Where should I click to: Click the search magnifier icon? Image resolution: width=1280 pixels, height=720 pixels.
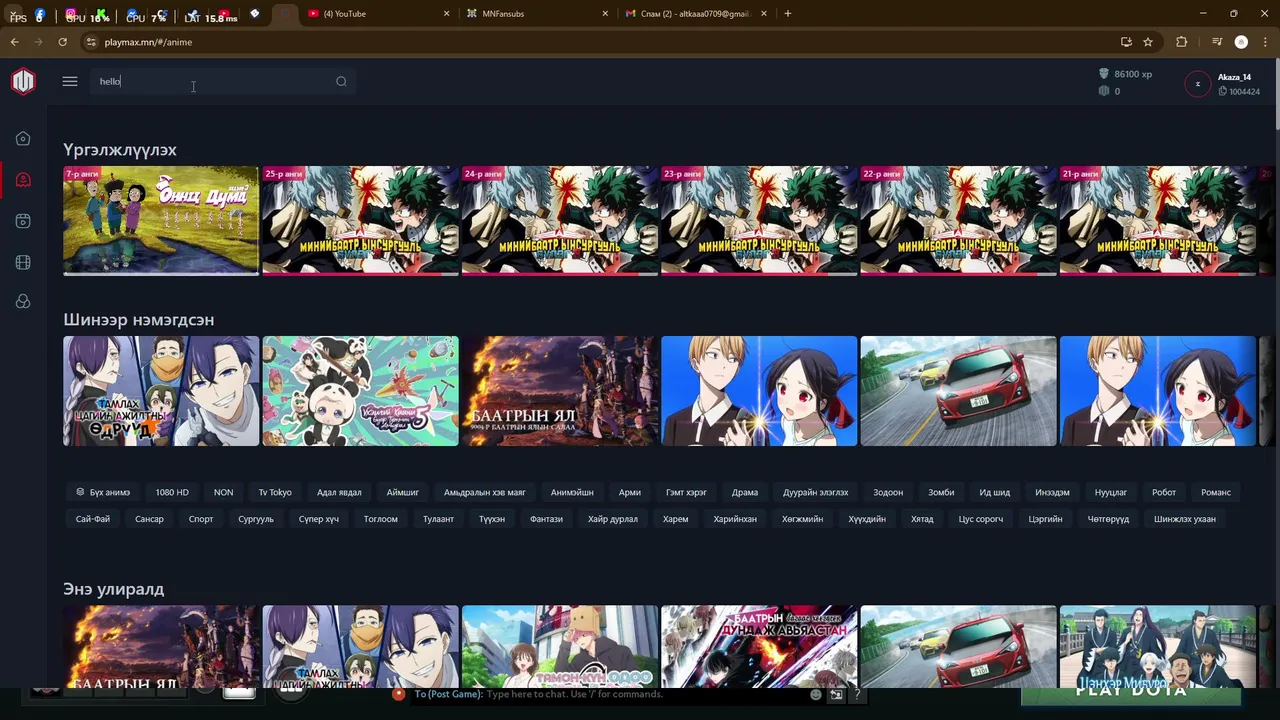[x=341, y=81]
